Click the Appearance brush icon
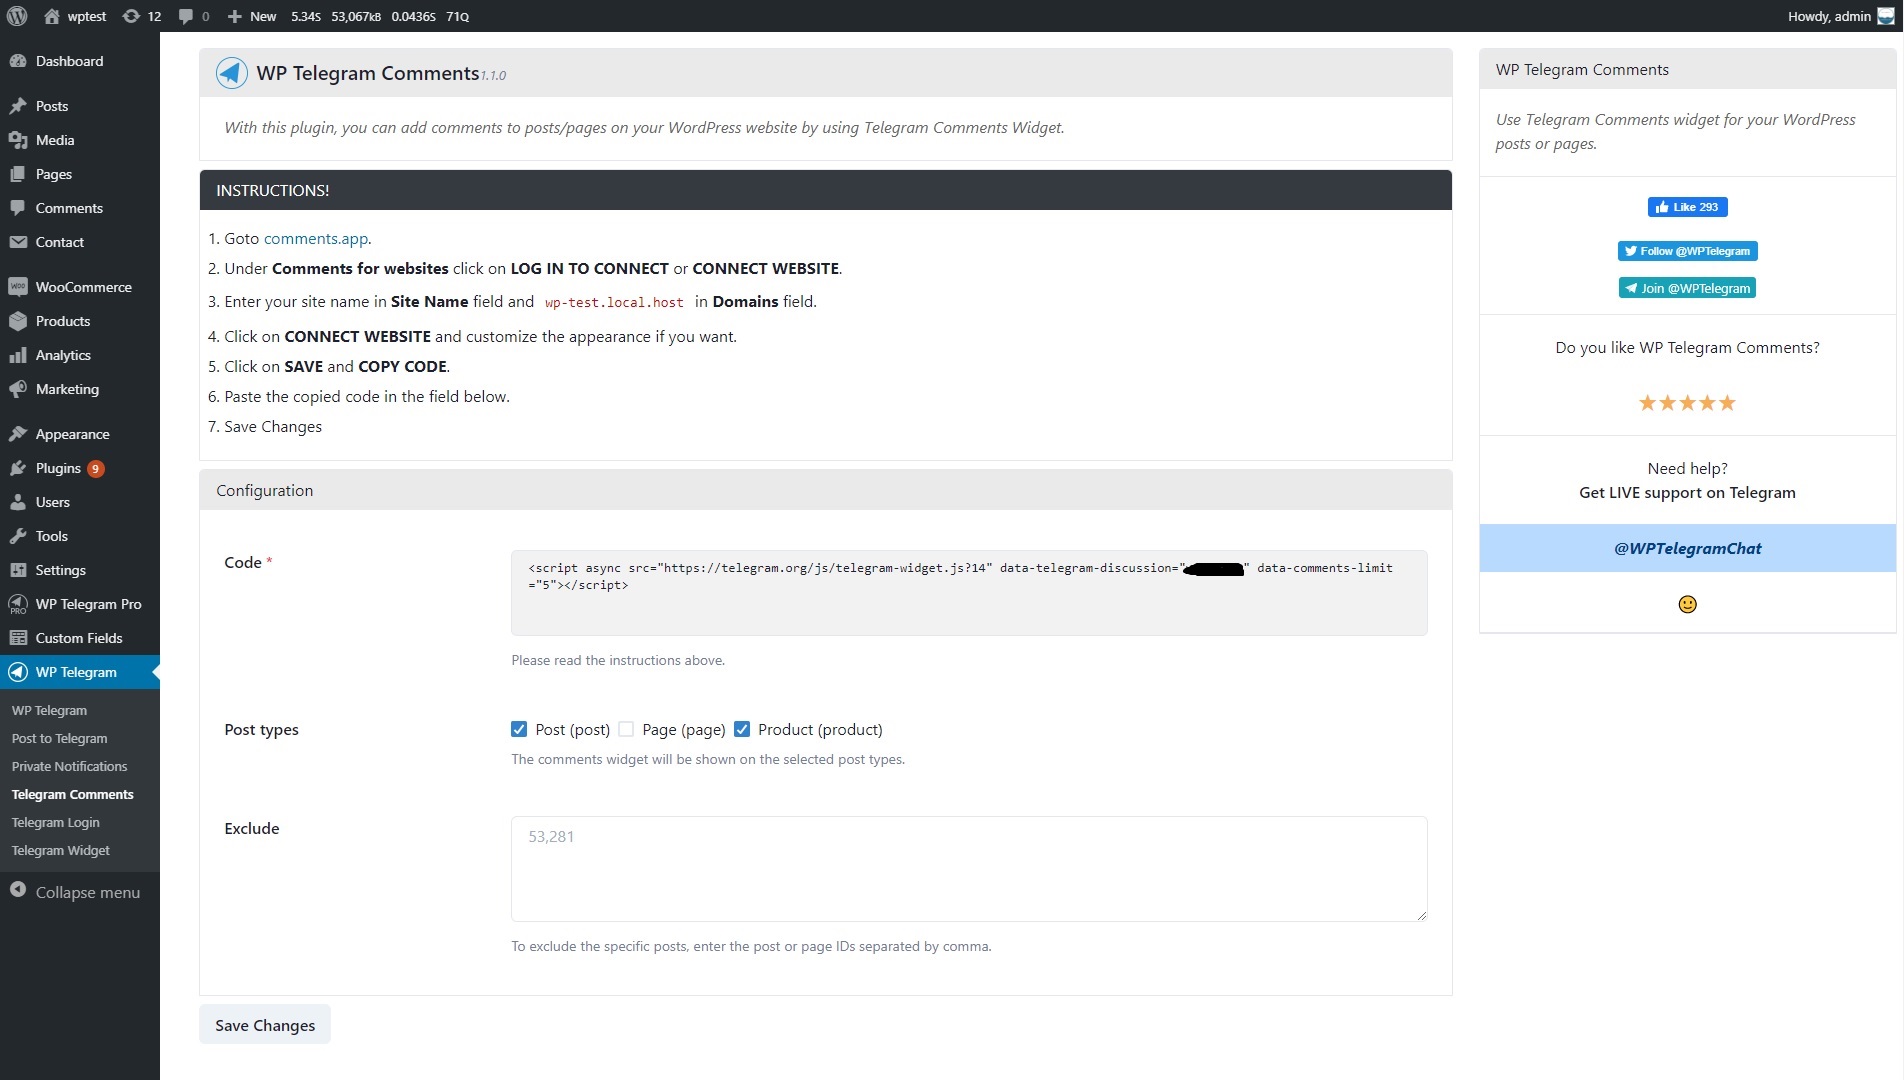1904x1080 pixels. click(18, 434)
